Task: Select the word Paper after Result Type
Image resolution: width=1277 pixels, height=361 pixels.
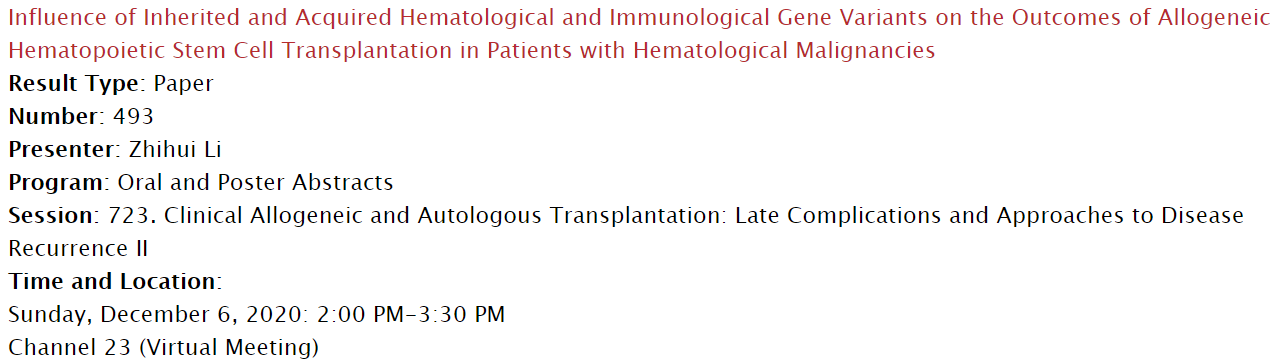Action: [183, 83]
